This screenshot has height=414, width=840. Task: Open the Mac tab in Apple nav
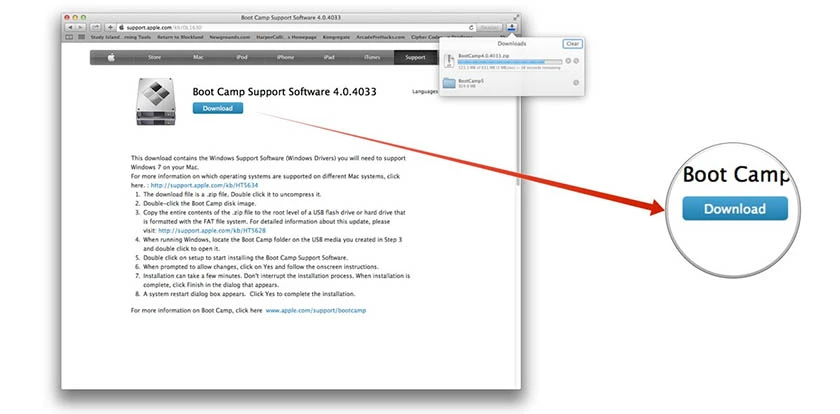(198, 57)
